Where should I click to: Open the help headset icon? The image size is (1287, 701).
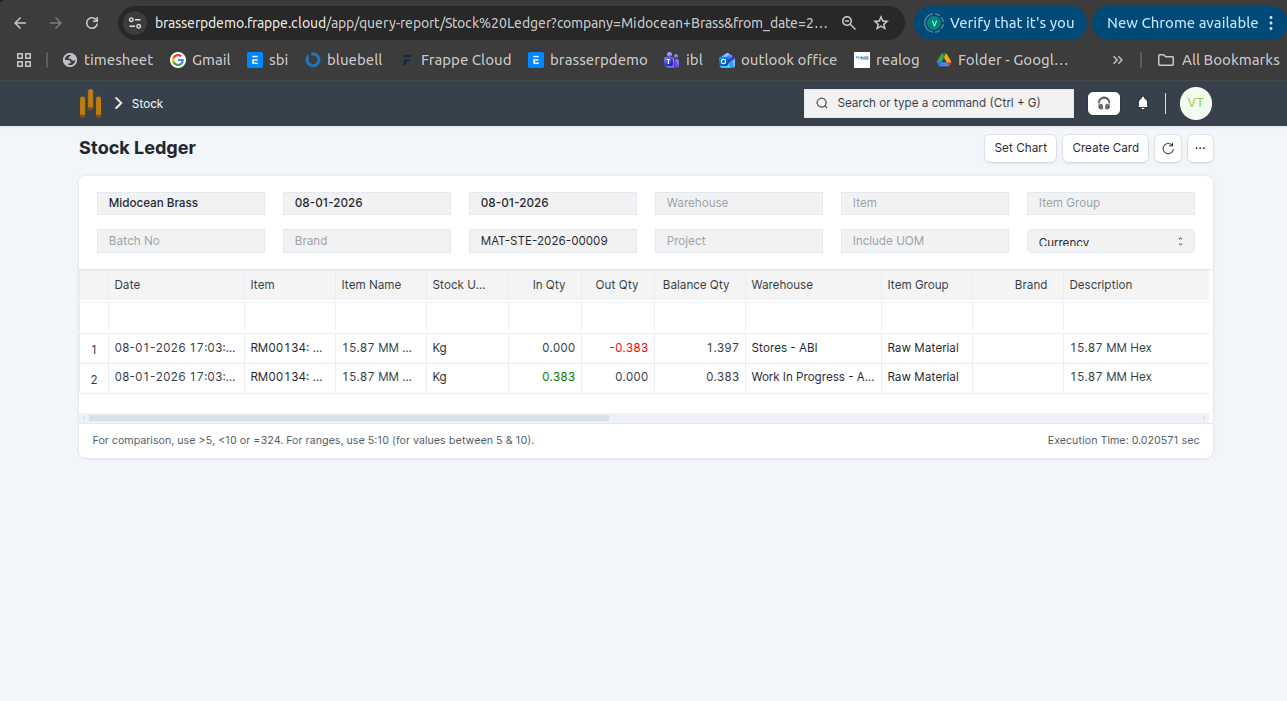click(x=1104, y=103)
